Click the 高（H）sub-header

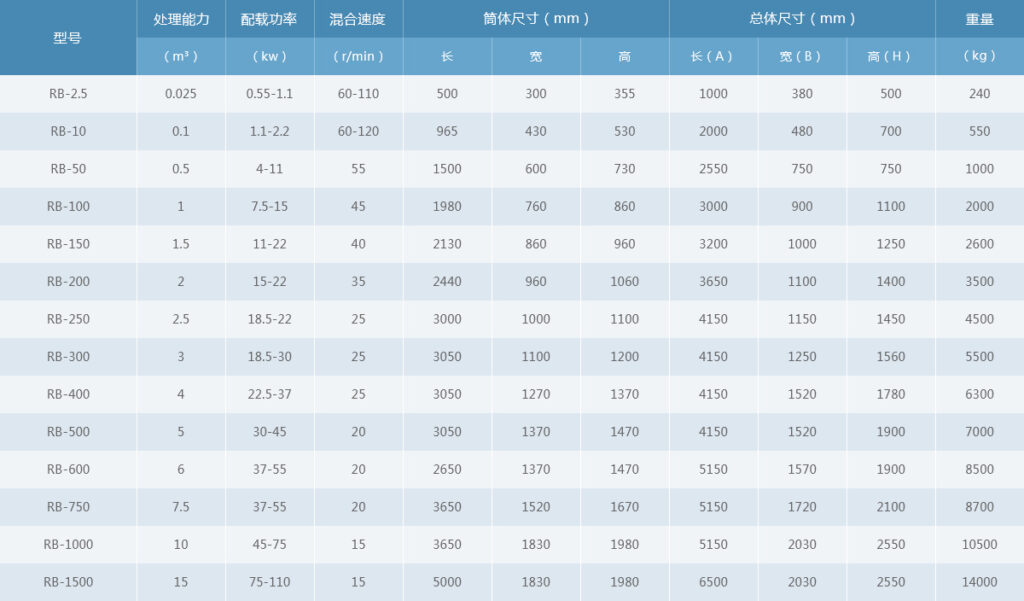point(890,57)
